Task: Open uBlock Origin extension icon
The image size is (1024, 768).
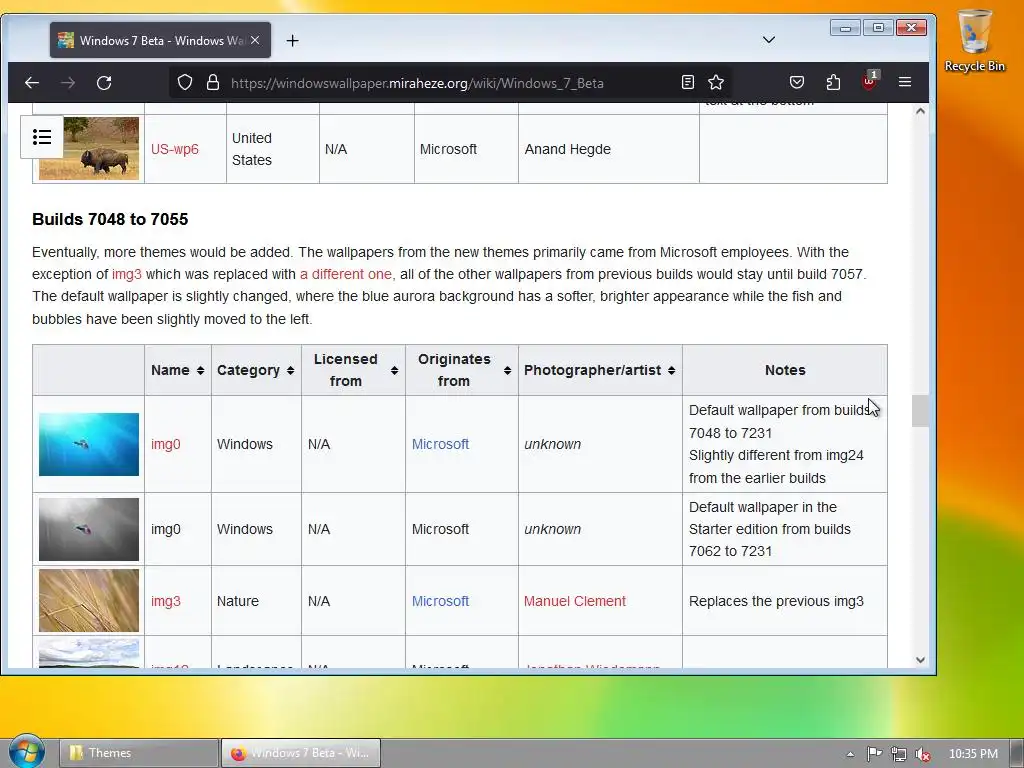Action: [869, 82]
